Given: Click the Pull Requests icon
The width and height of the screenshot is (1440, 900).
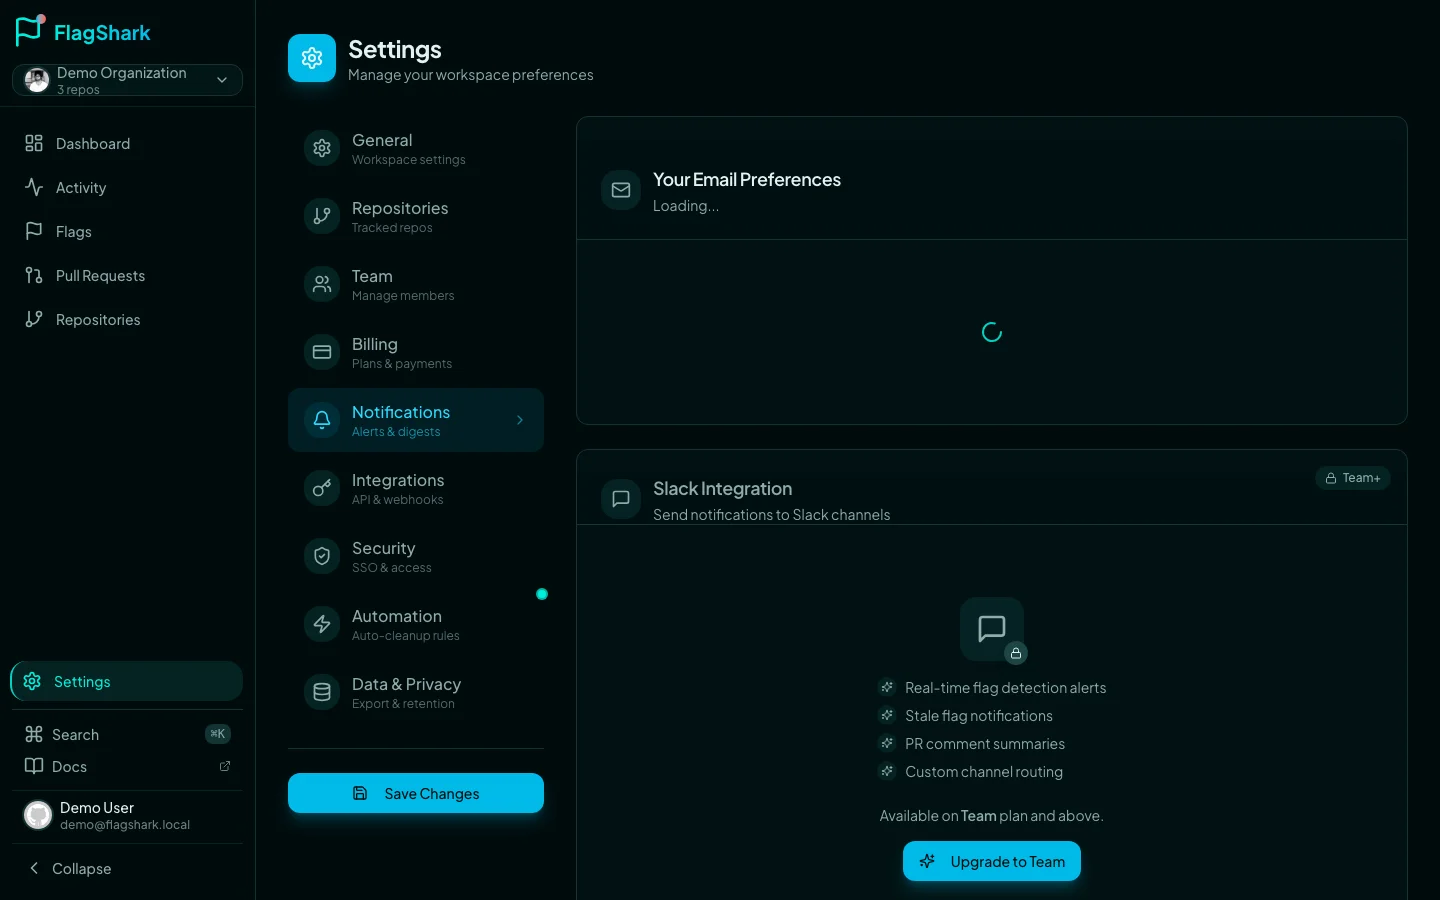Looking at the screenshot, I should (33, 275).
